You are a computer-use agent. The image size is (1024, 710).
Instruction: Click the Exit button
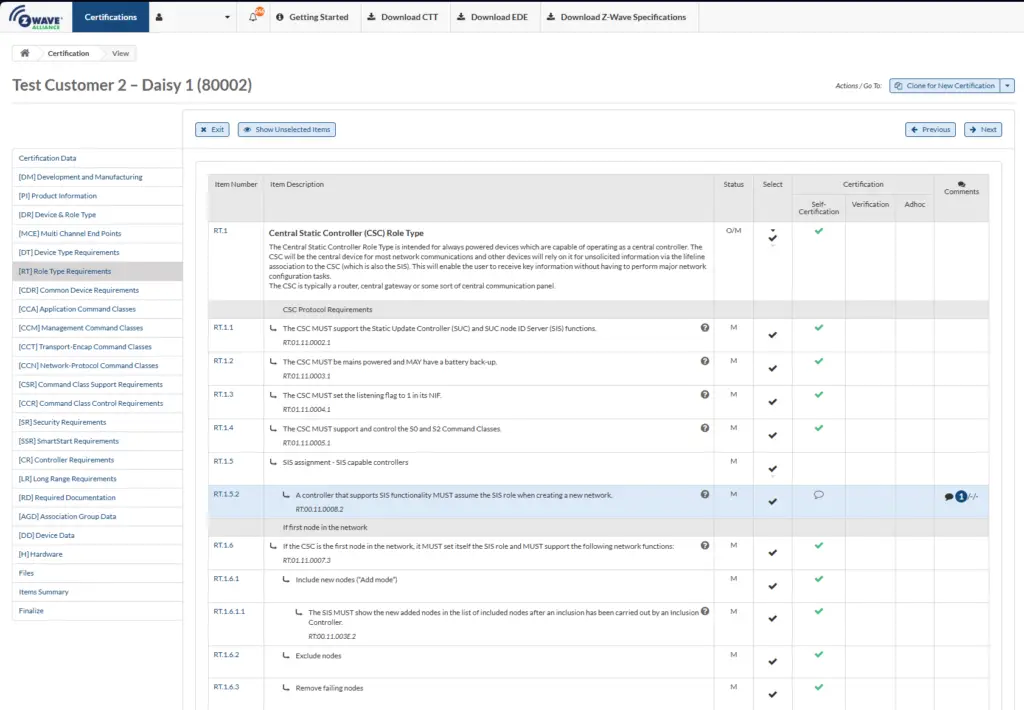click(x=212, y=129)
